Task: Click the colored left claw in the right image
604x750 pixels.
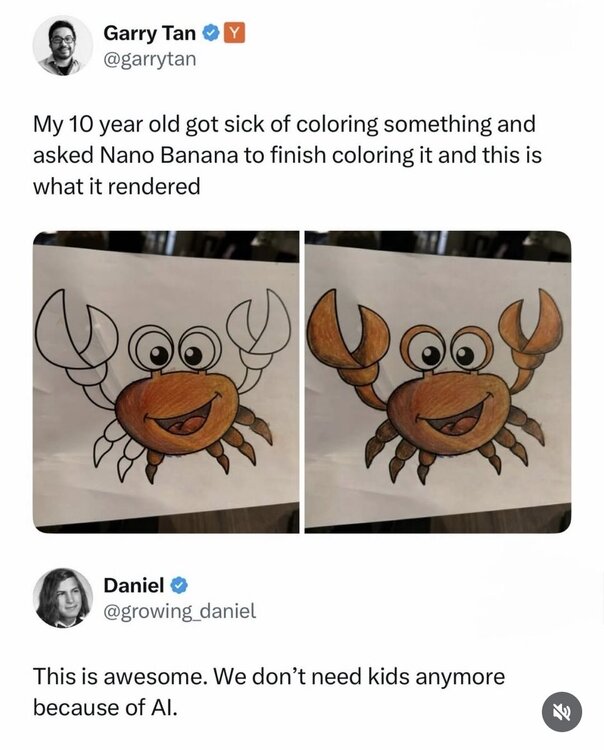Action: [x=341, y=337]
